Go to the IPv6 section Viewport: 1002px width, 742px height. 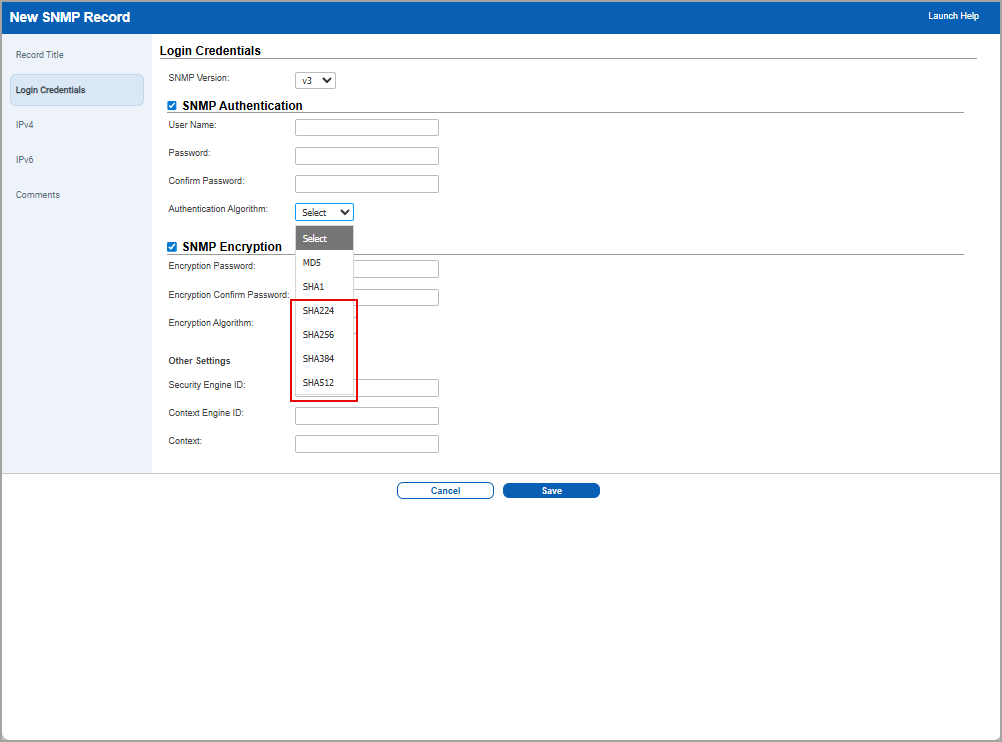(x=24, y=159)
